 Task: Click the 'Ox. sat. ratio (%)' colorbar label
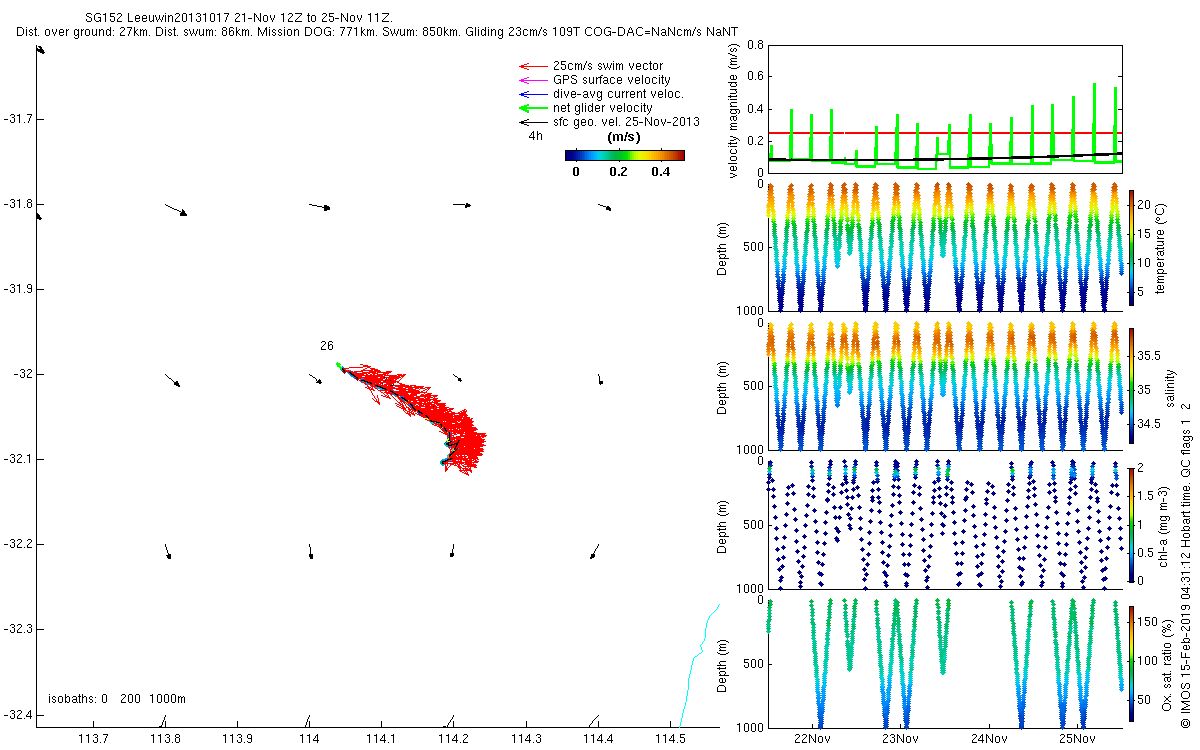[1165, 663]
